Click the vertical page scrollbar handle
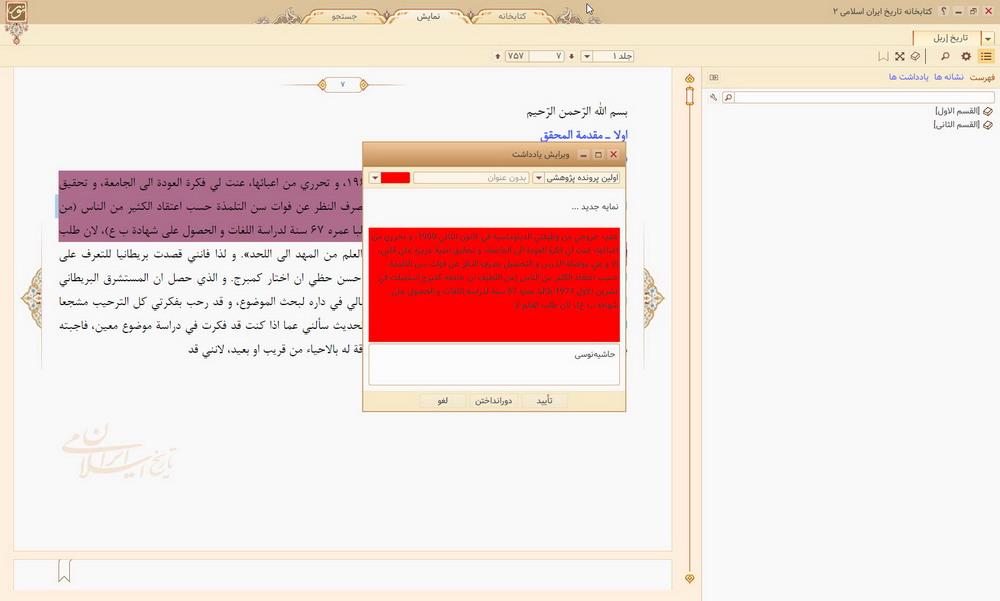The image size is (1000, 601). 689,96
